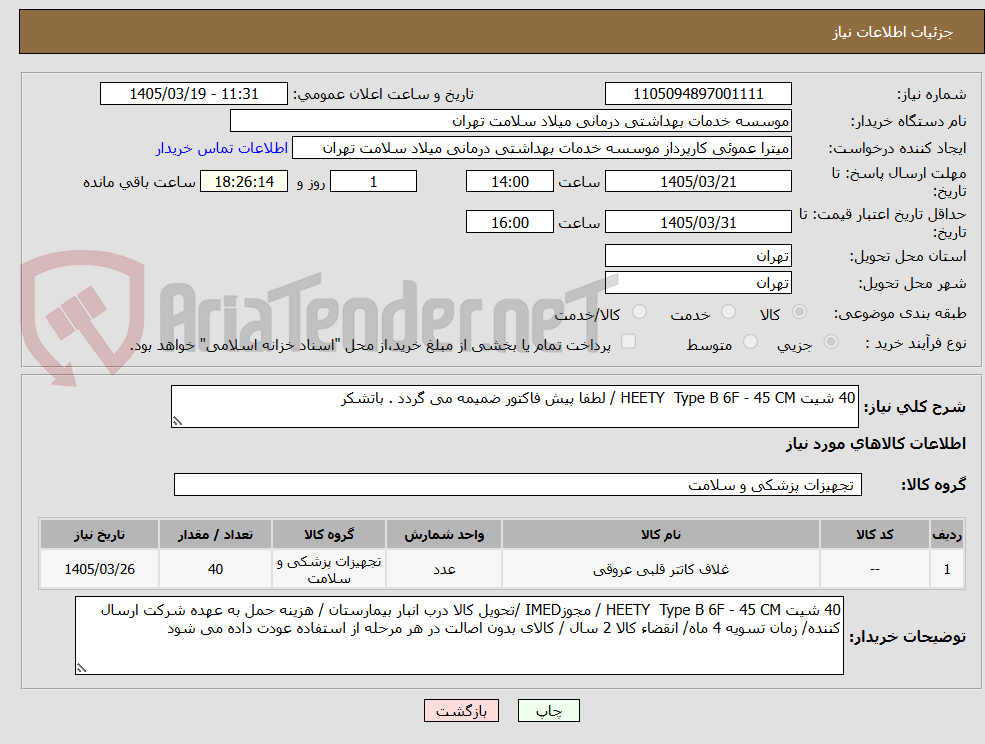Click the واحد شمارش column header

click(444, 535)
